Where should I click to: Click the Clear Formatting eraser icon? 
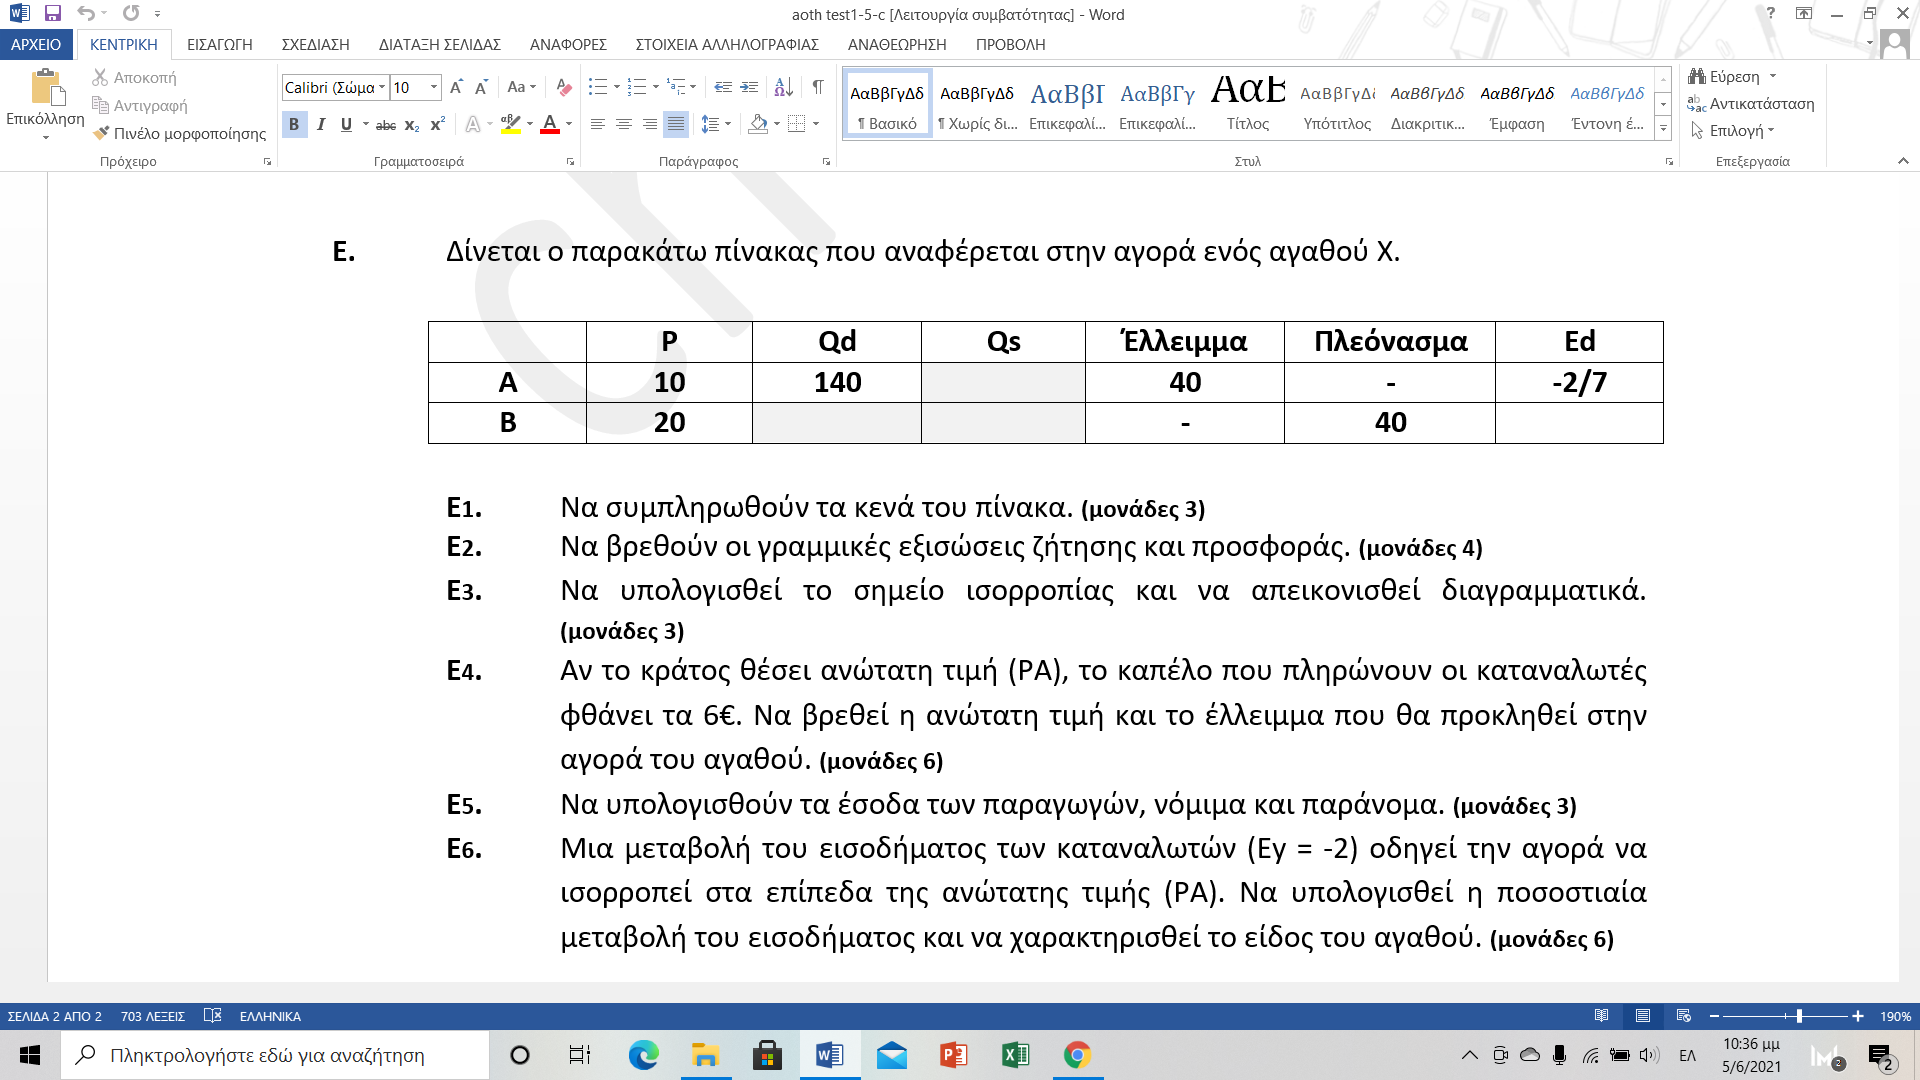564,88
